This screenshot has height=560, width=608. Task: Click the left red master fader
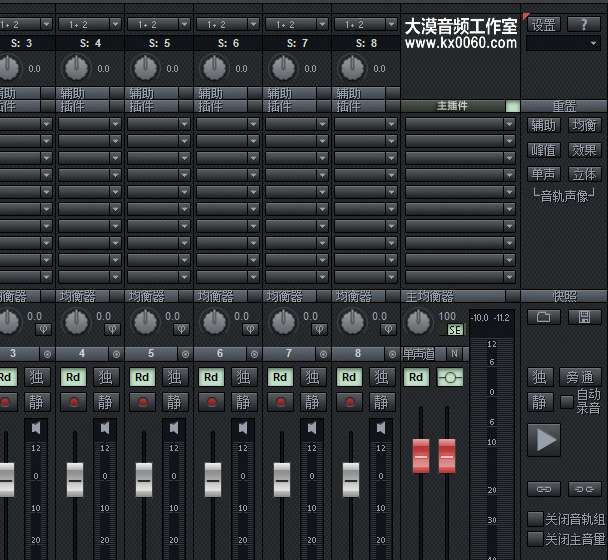tap(421, 456)
